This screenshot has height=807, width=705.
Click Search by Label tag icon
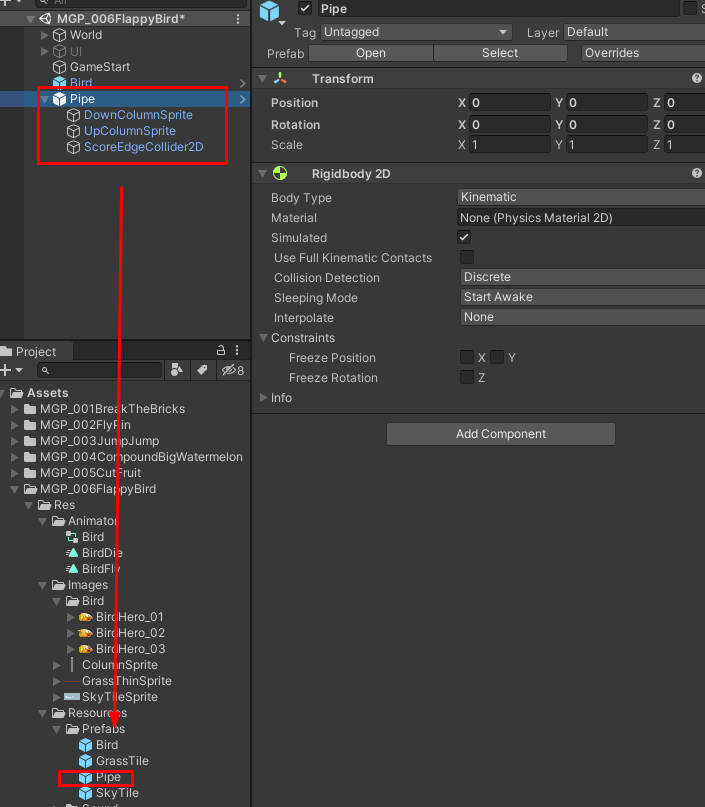click(202, 370)
